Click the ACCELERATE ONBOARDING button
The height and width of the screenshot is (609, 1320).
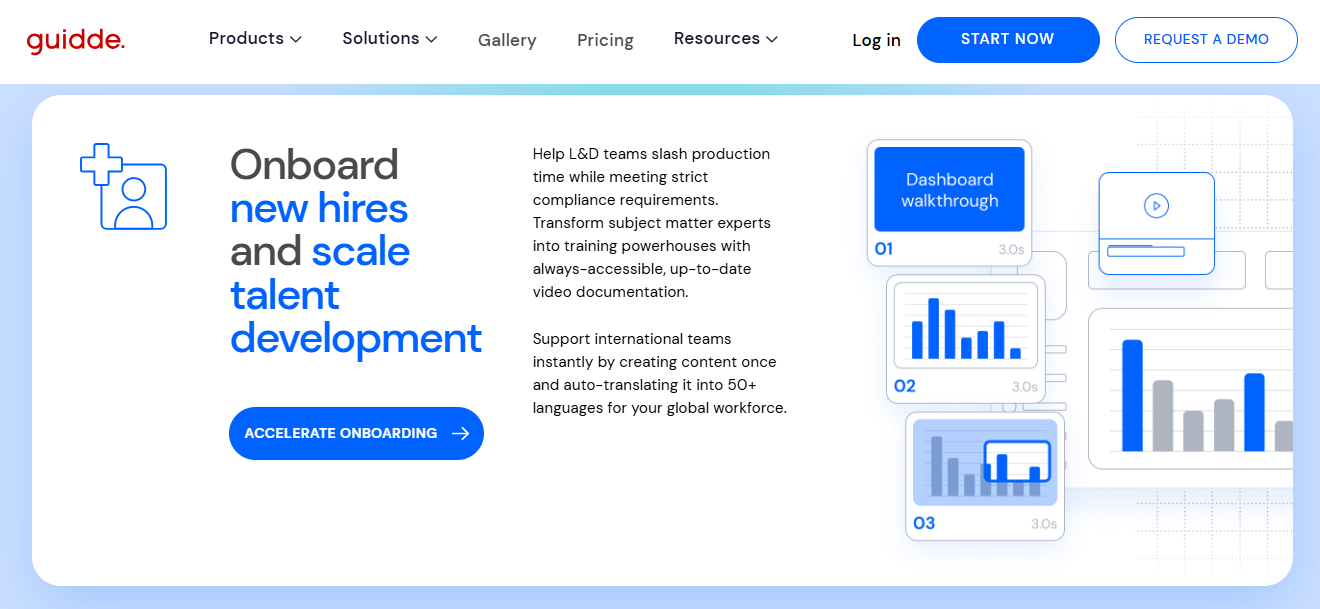point(356,433)
